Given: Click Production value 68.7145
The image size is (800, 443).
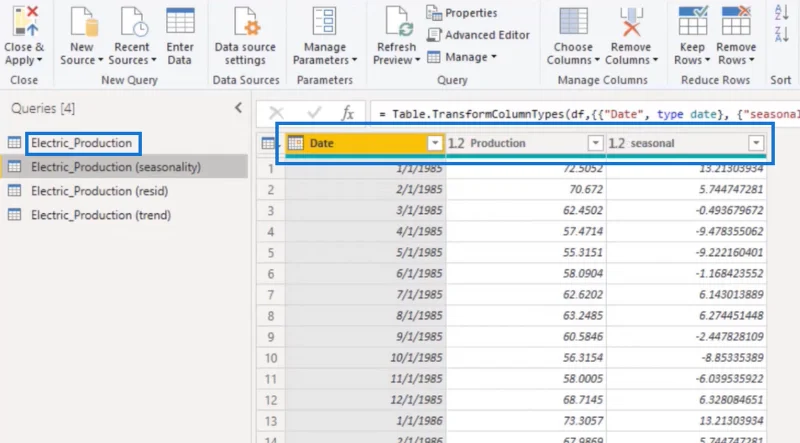Looking at the screenshot, I should click(526, 400).
